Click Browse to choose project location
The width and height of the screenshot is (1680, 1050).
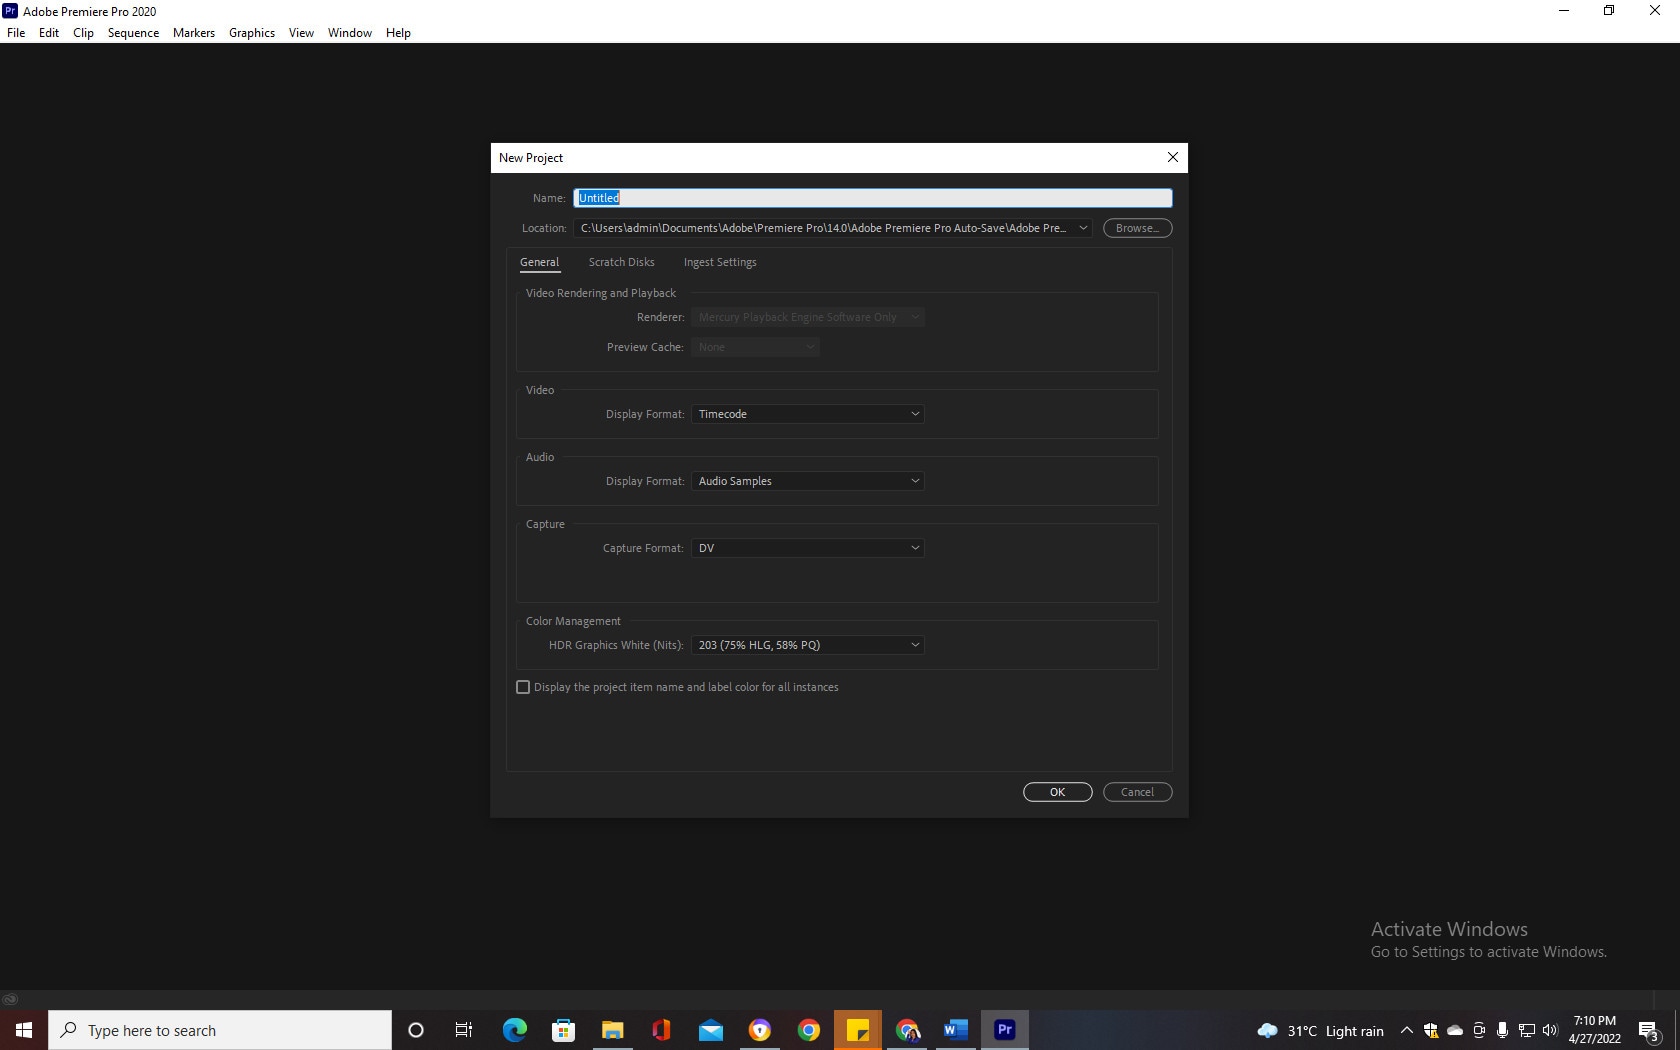click(1137, 228)
